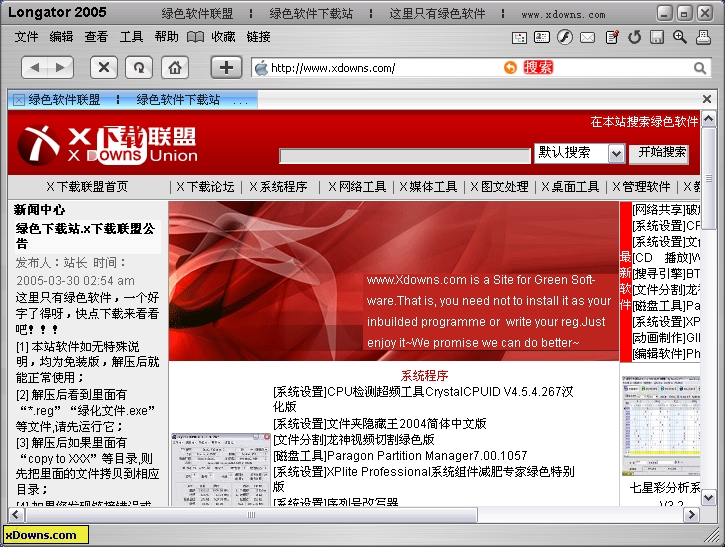Expand the 默认搜索 dropdown
Image resolution: width=725 pixels, height=547 pixels.
pos(616,154)
